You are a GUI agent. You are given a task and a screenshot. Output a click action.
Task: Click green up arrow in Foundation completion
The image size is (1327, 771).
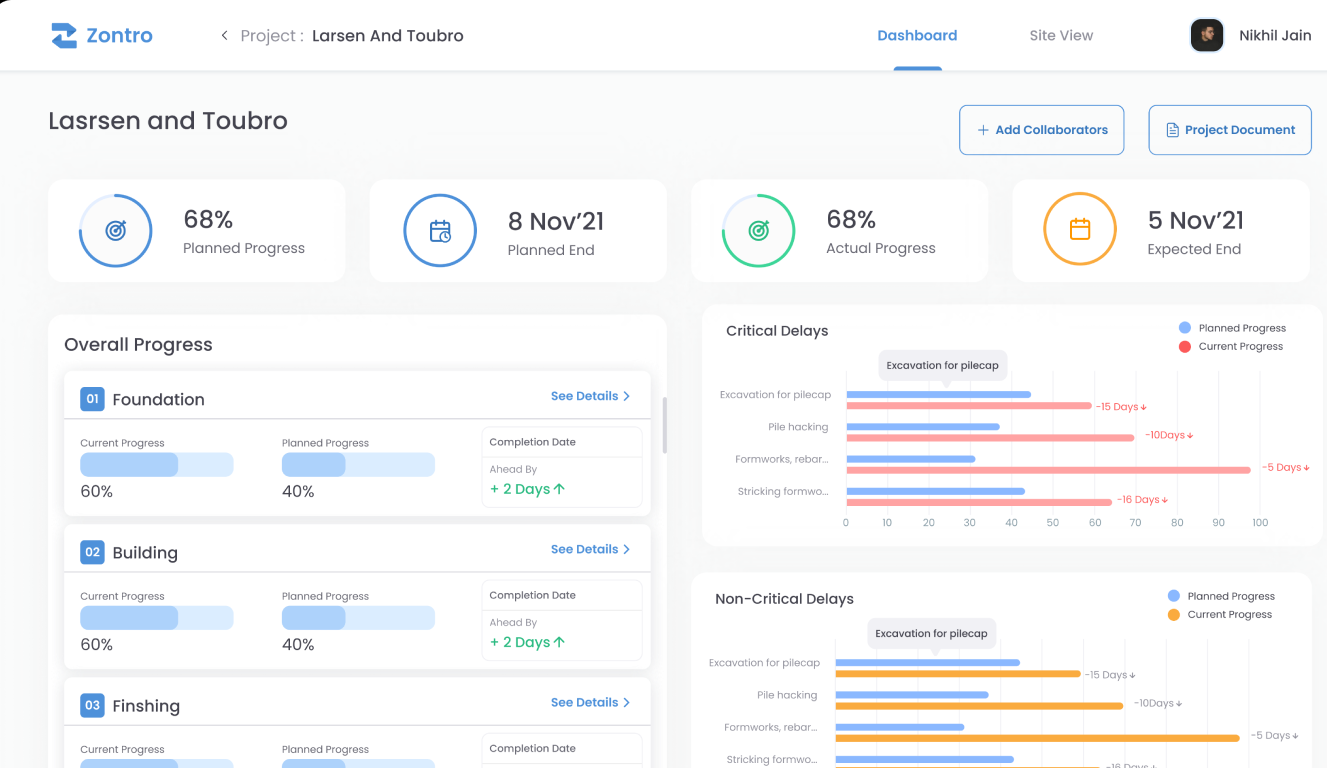(559, 489)
